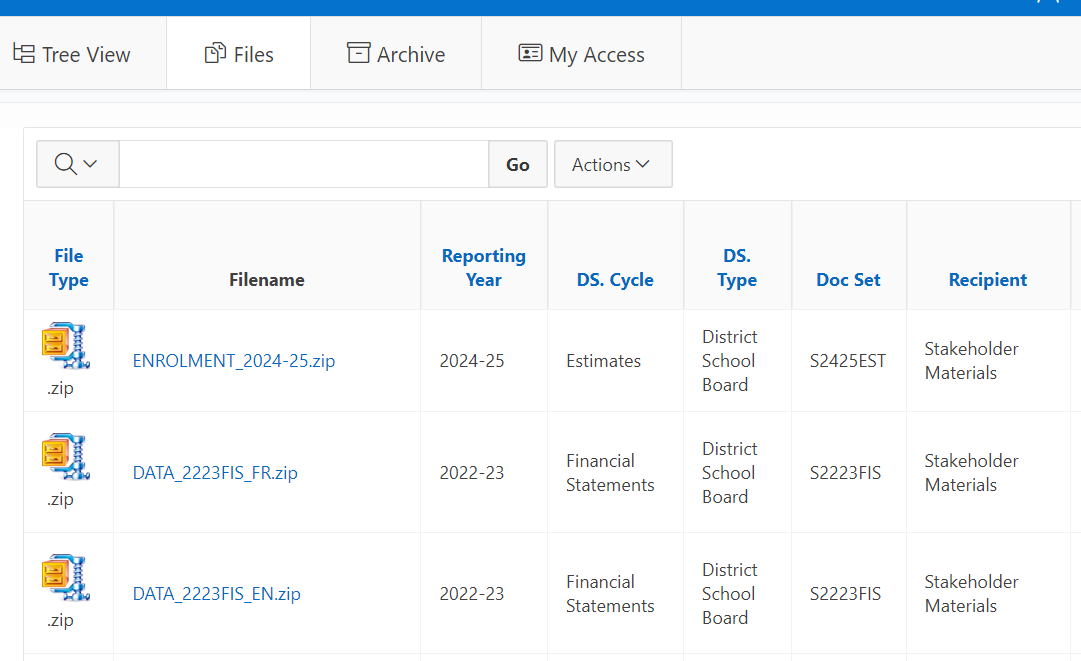Expand the Actions dropdown menu

[x=612, y=164]
